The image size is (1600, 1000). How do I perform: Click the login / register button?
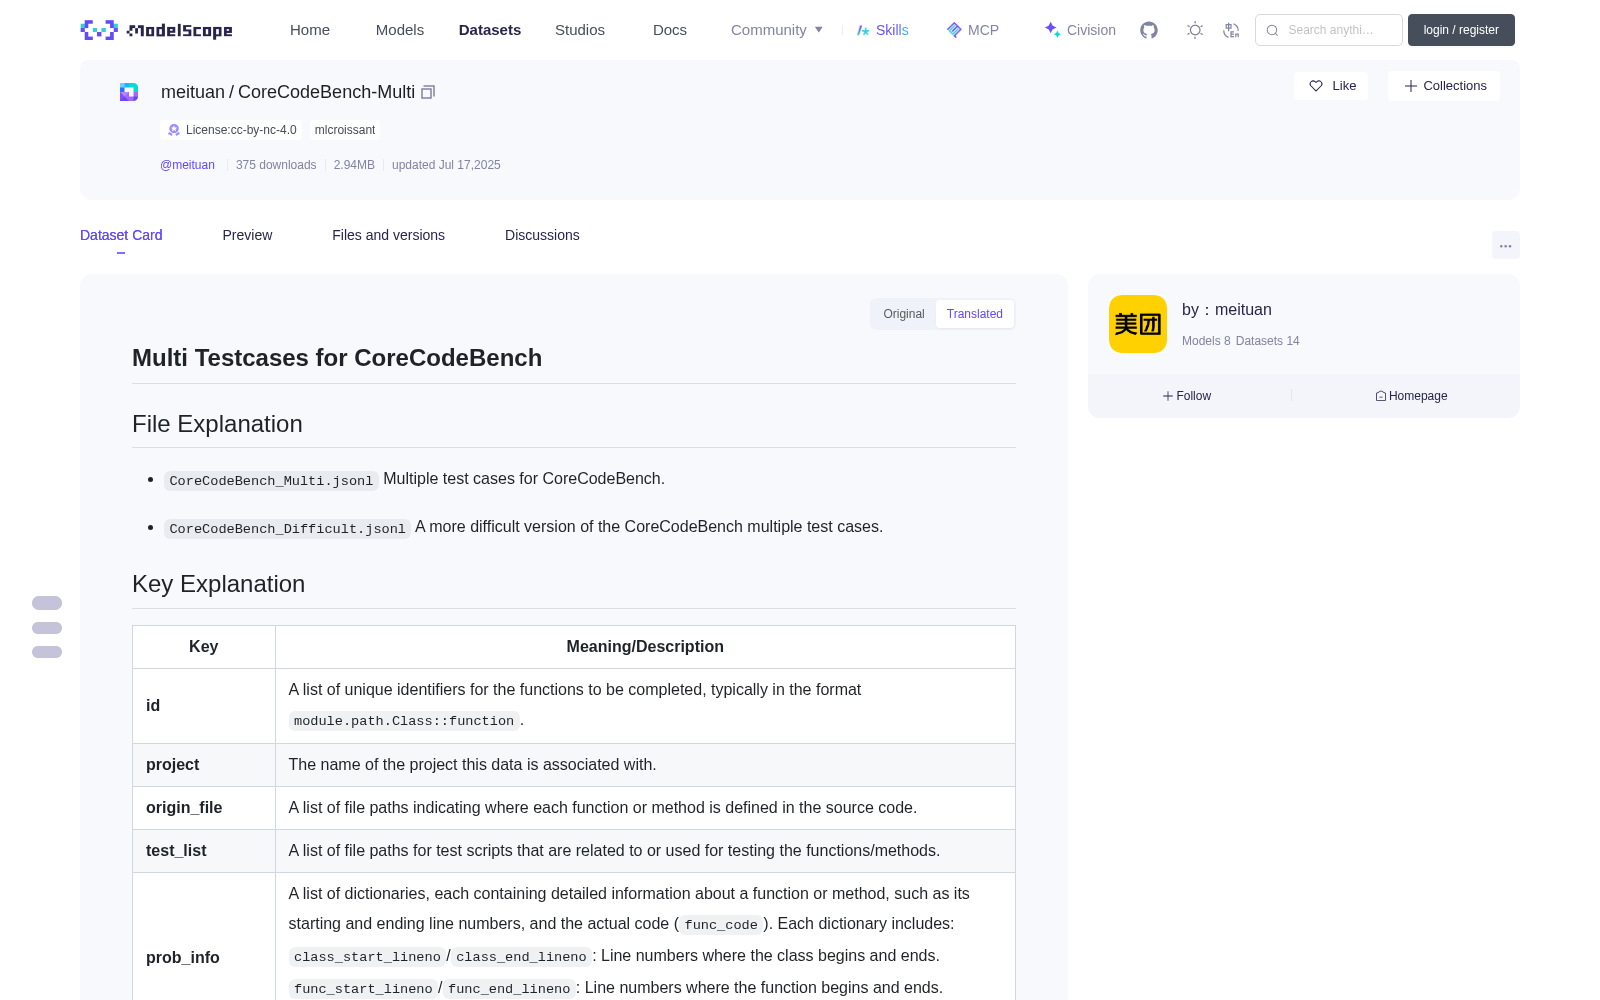coord(1461,30)
